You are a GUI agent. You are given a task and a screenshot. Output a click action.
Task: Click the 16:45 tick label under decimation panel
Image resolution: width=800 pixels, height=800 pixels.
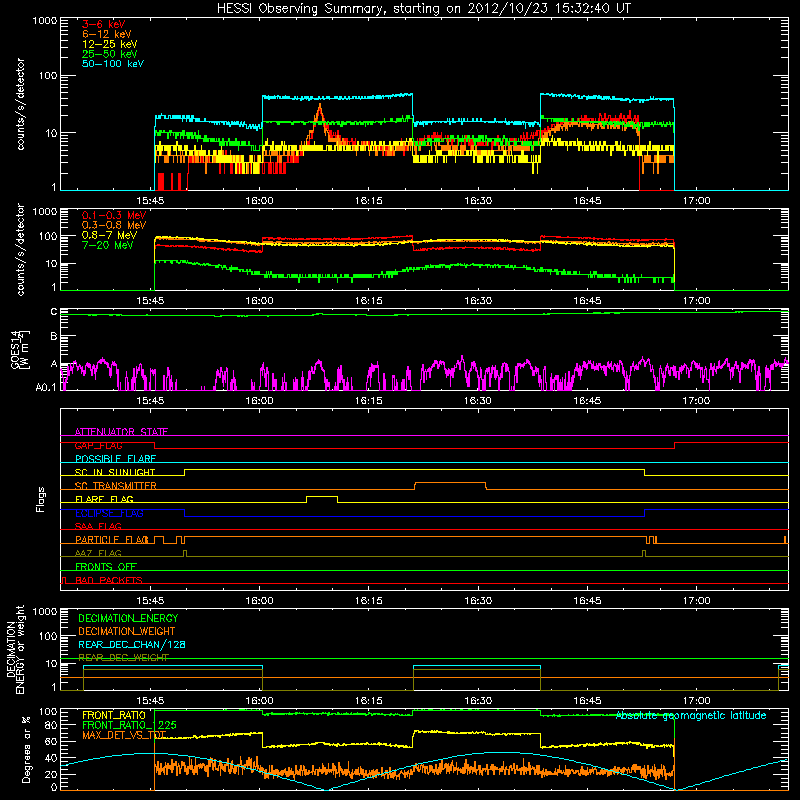[x=587, y=701]
